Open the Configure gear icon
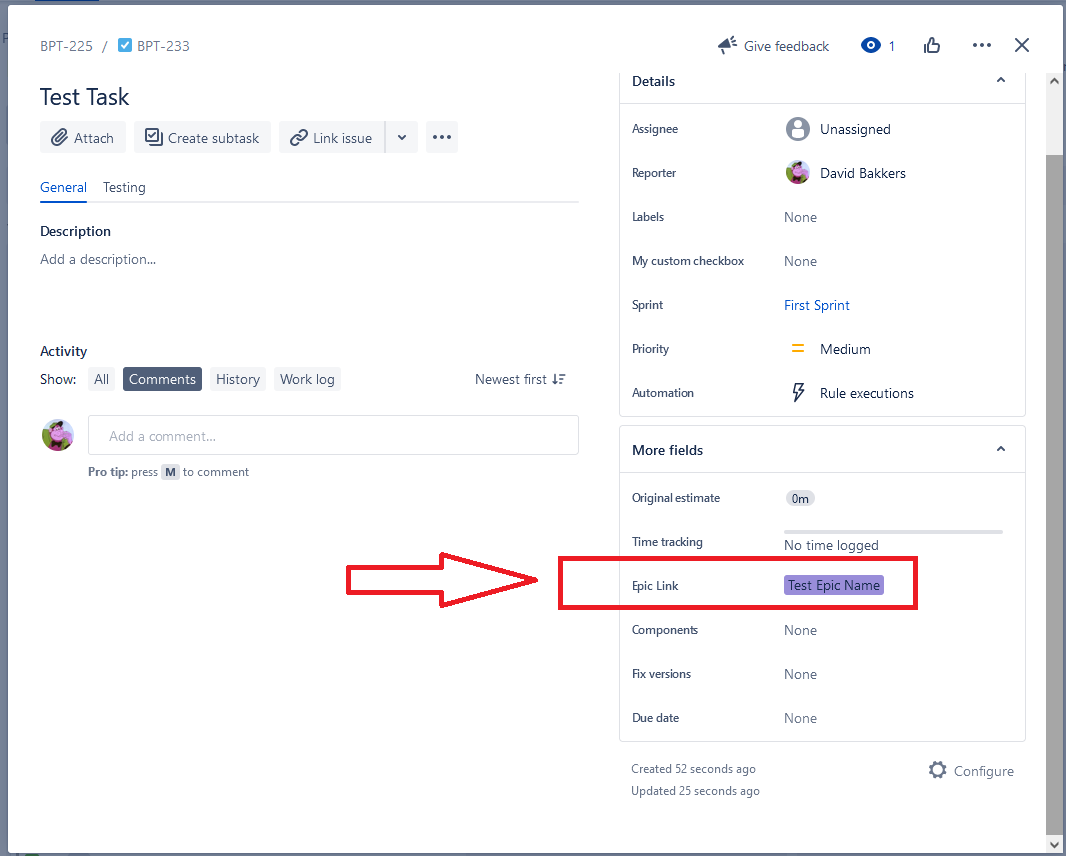This screenshot has width=1066, height=856. [x=937, y=770]
